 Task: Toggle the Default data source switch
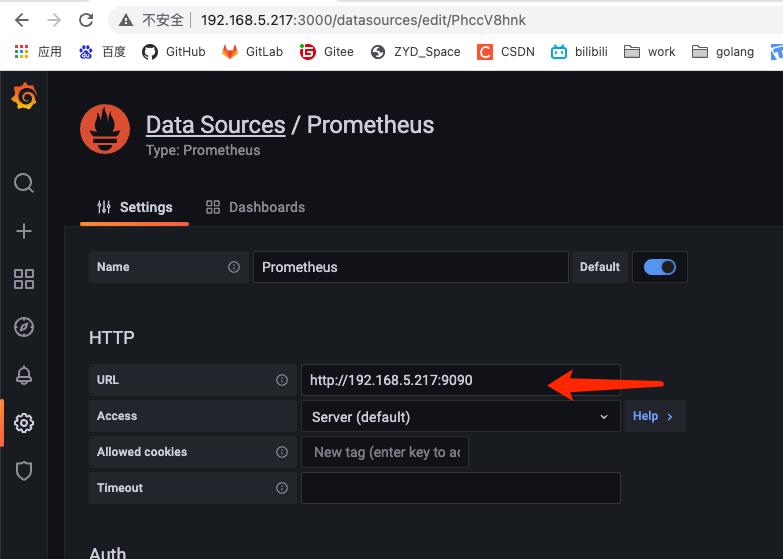pyautogui.click(x=660, y=267)
